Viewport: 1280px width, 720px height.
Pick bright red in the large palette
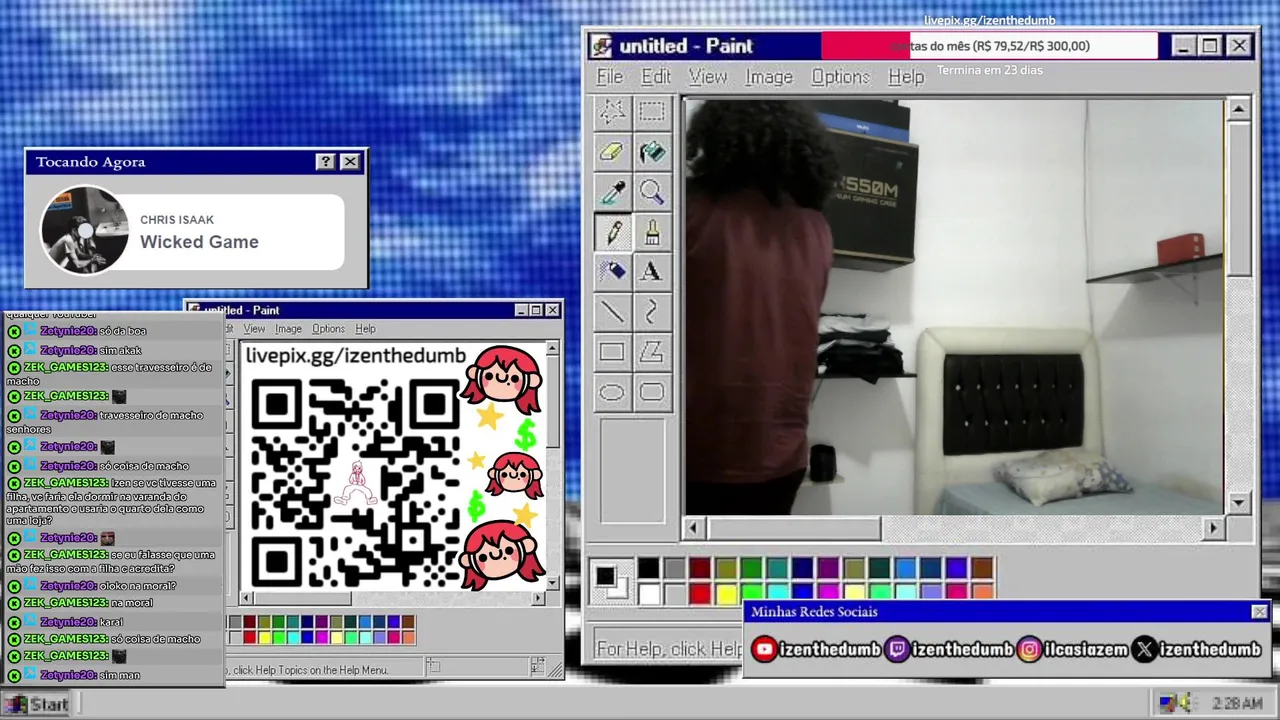(700, 593)
